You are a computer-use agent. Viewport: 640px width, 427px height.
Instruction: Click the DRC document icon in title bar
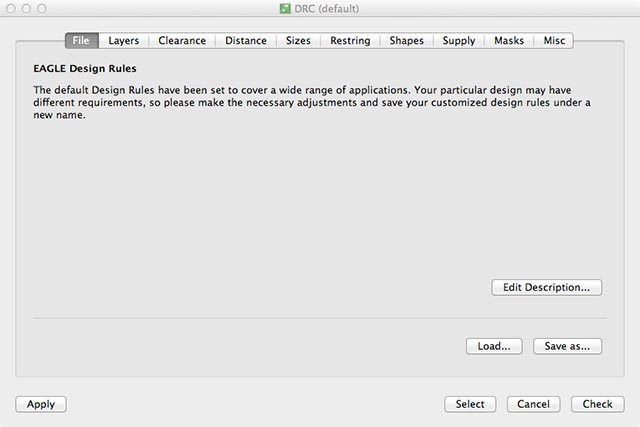tap(285, 9)
